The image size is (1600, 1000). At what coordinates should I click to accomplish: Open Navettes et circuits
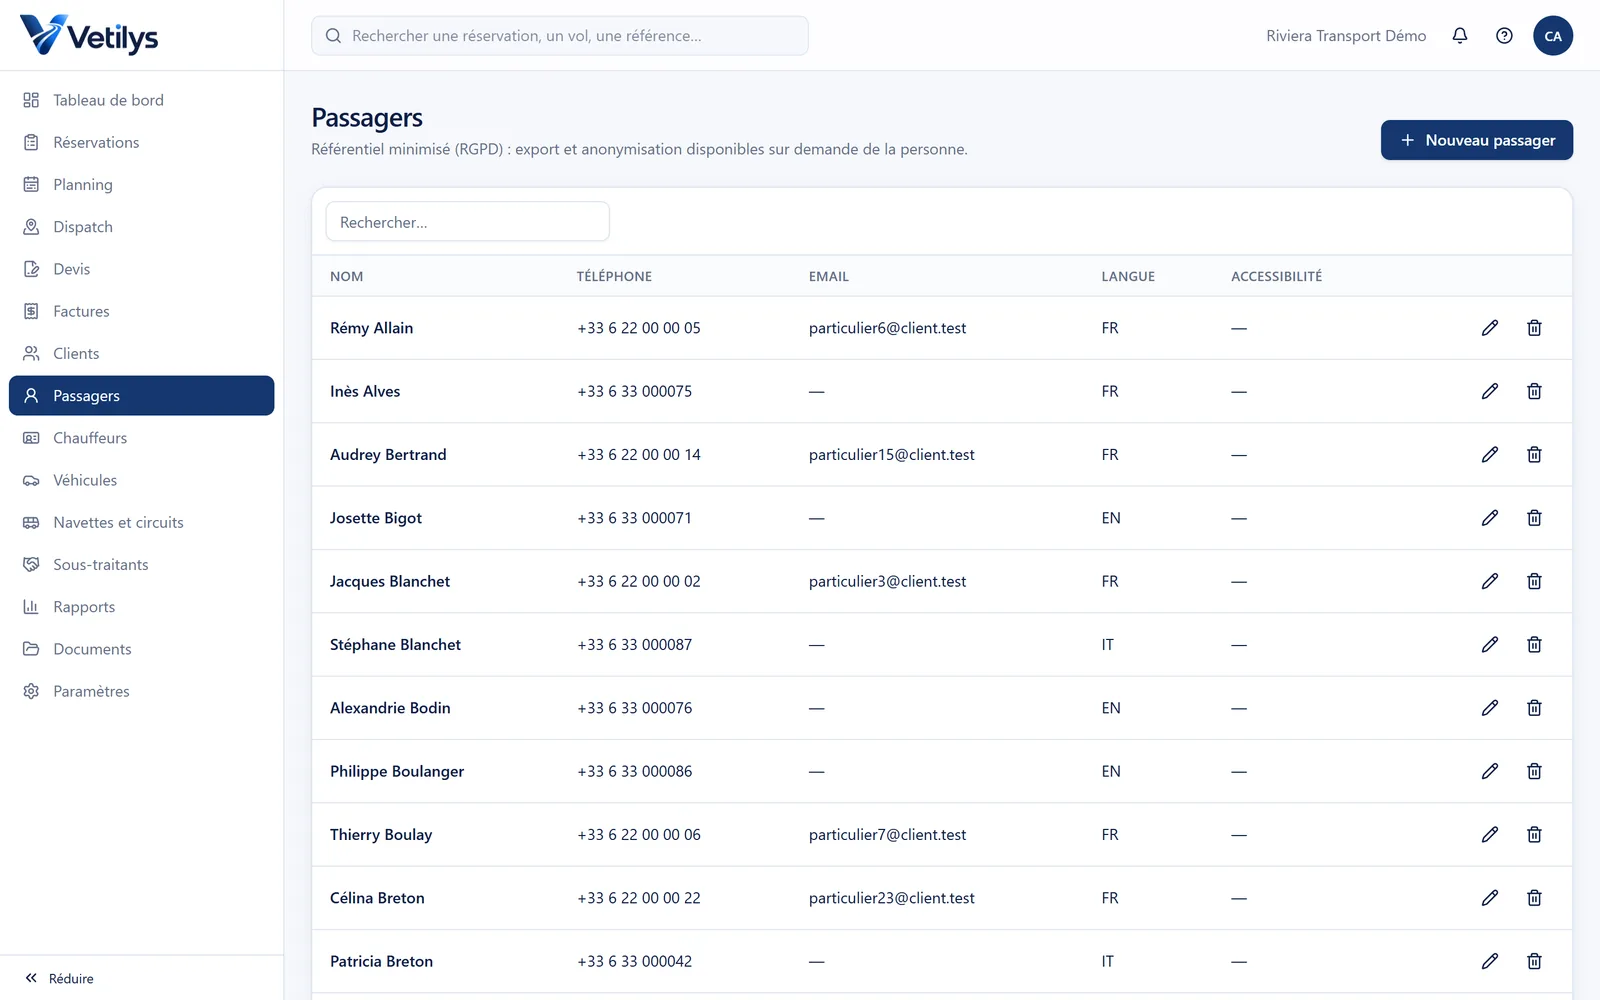tap(141, 522)
